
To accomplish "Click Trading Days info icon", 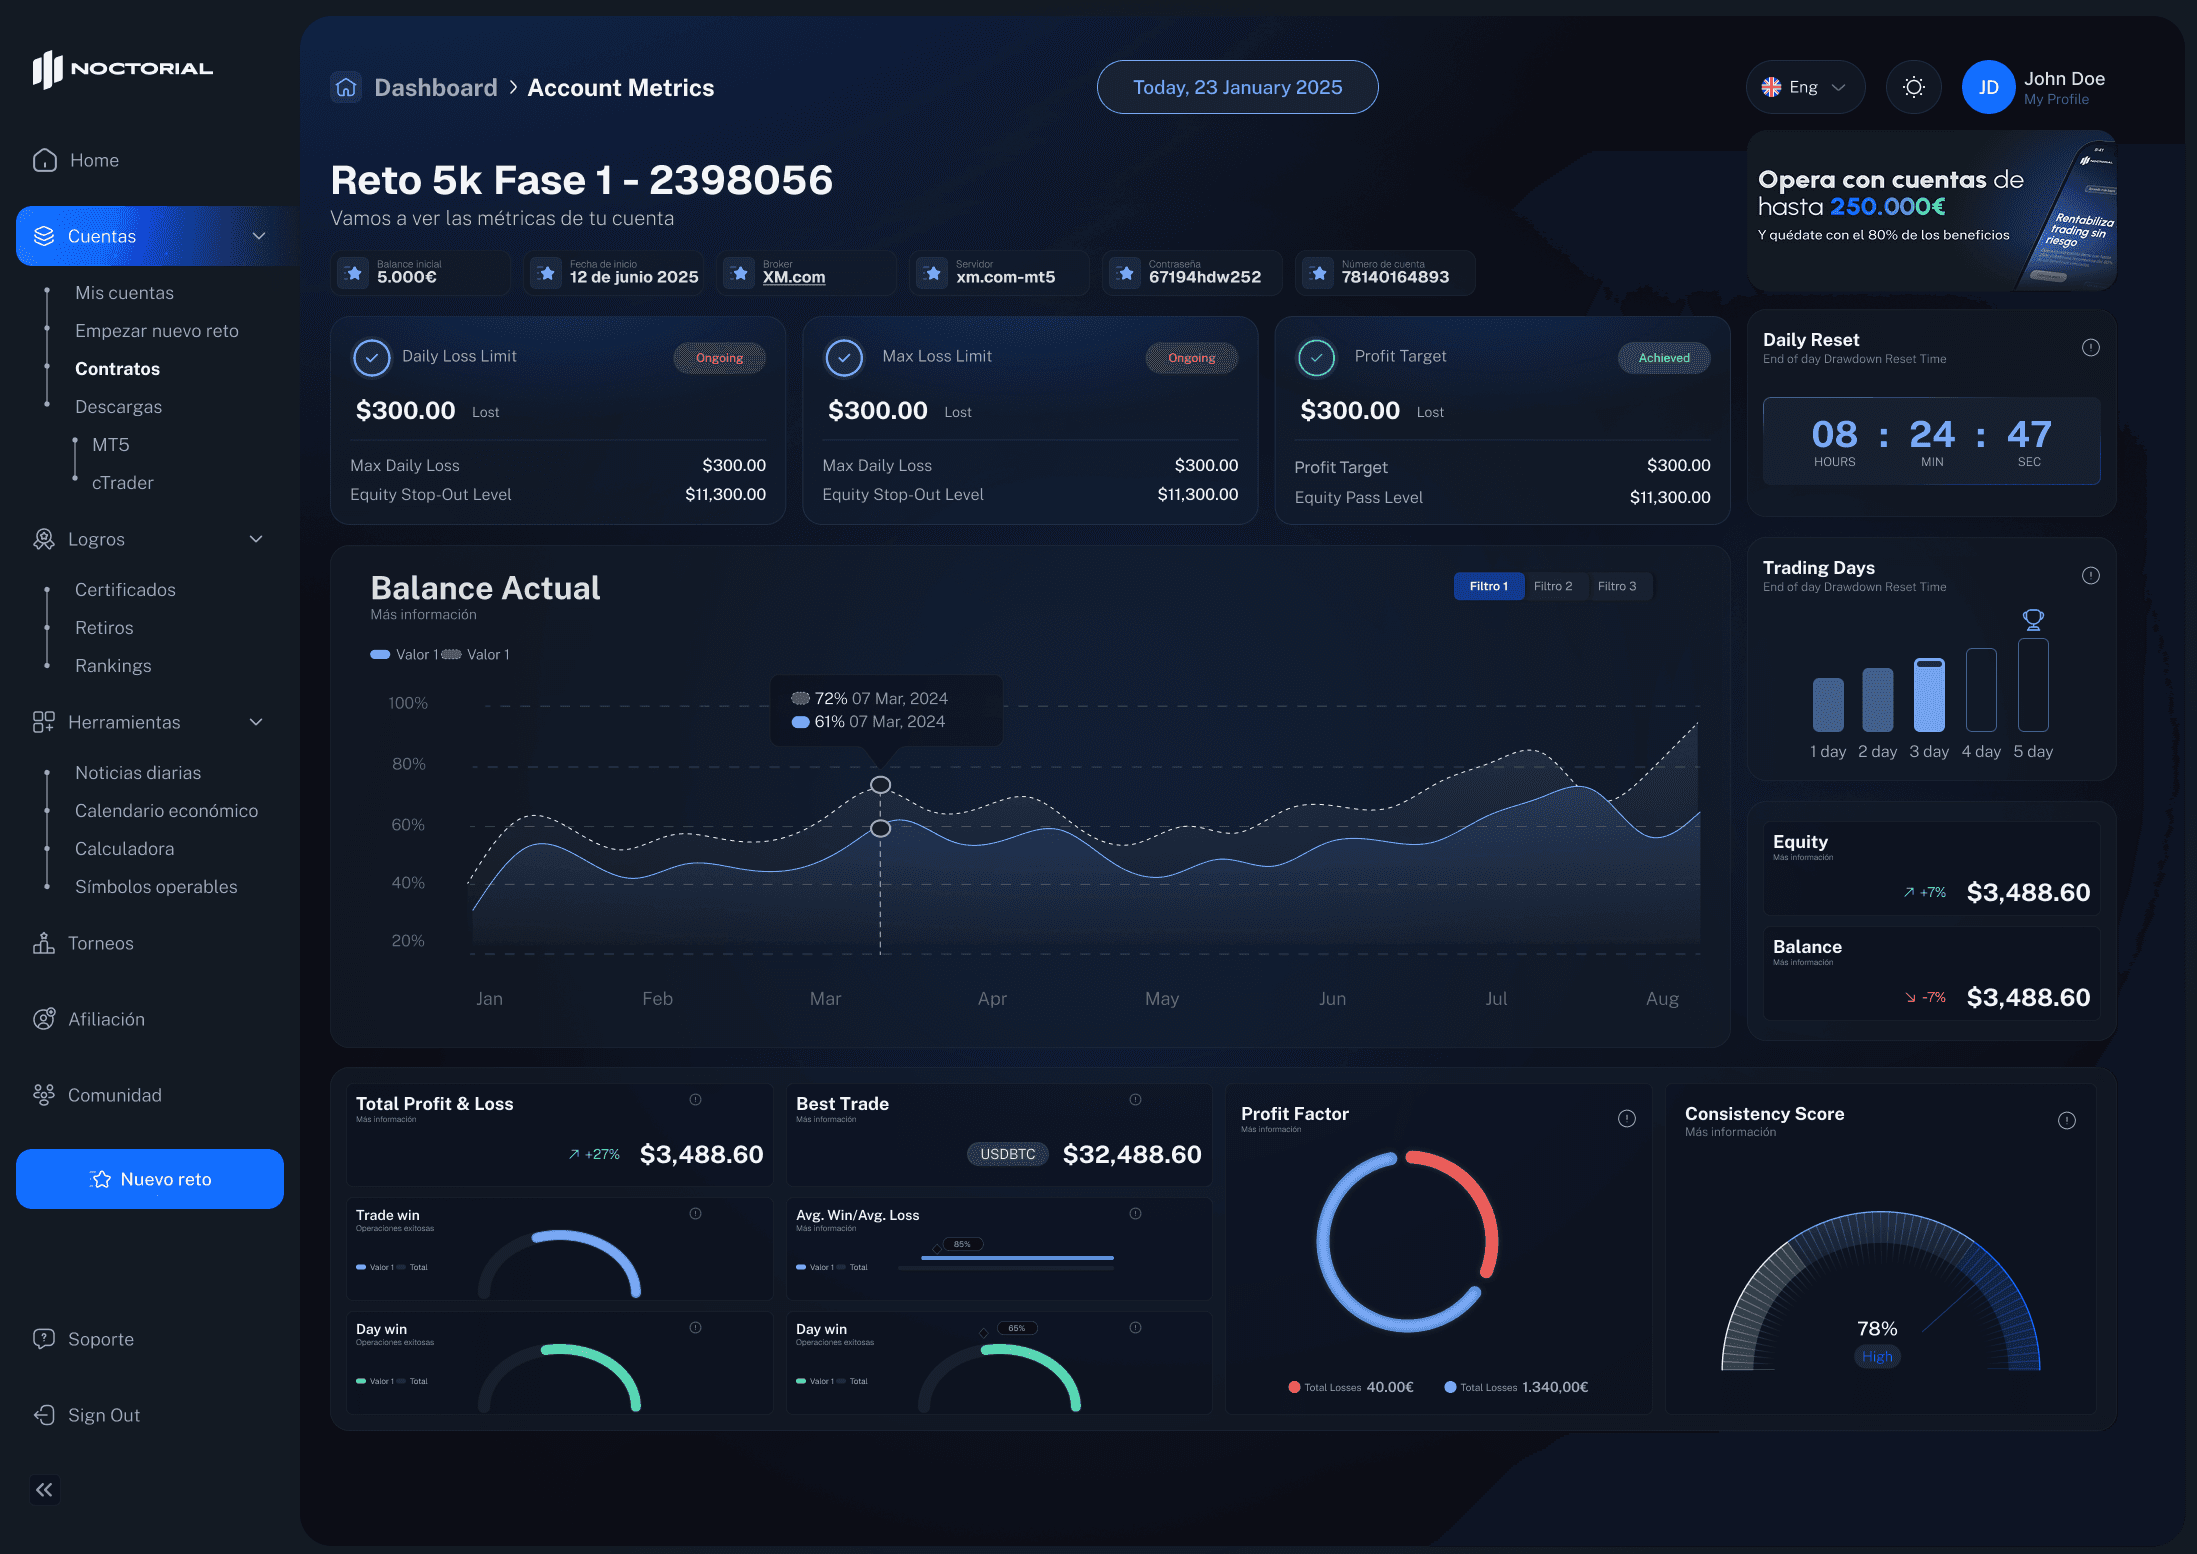I will click(x=2090, y=576).
